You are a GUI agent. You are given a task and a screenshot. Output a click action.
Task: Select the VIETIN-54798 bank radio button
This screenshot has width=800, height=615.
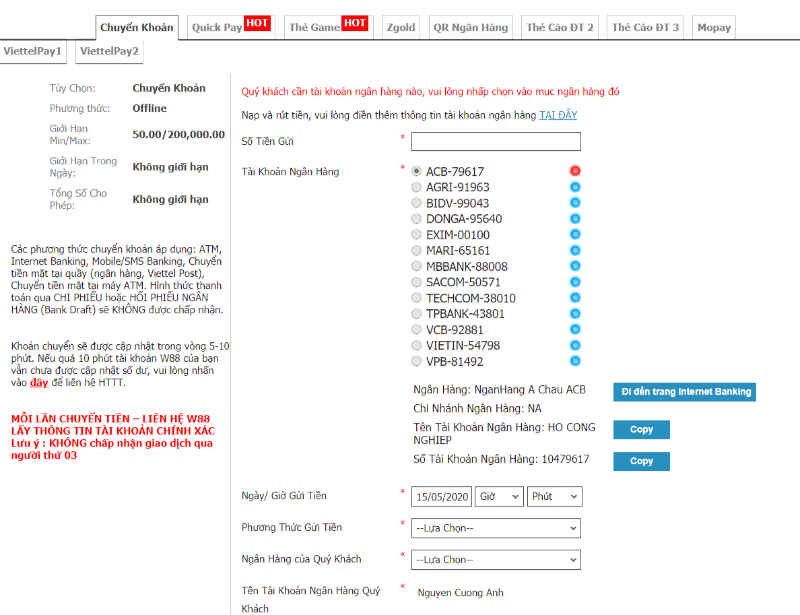417,345
